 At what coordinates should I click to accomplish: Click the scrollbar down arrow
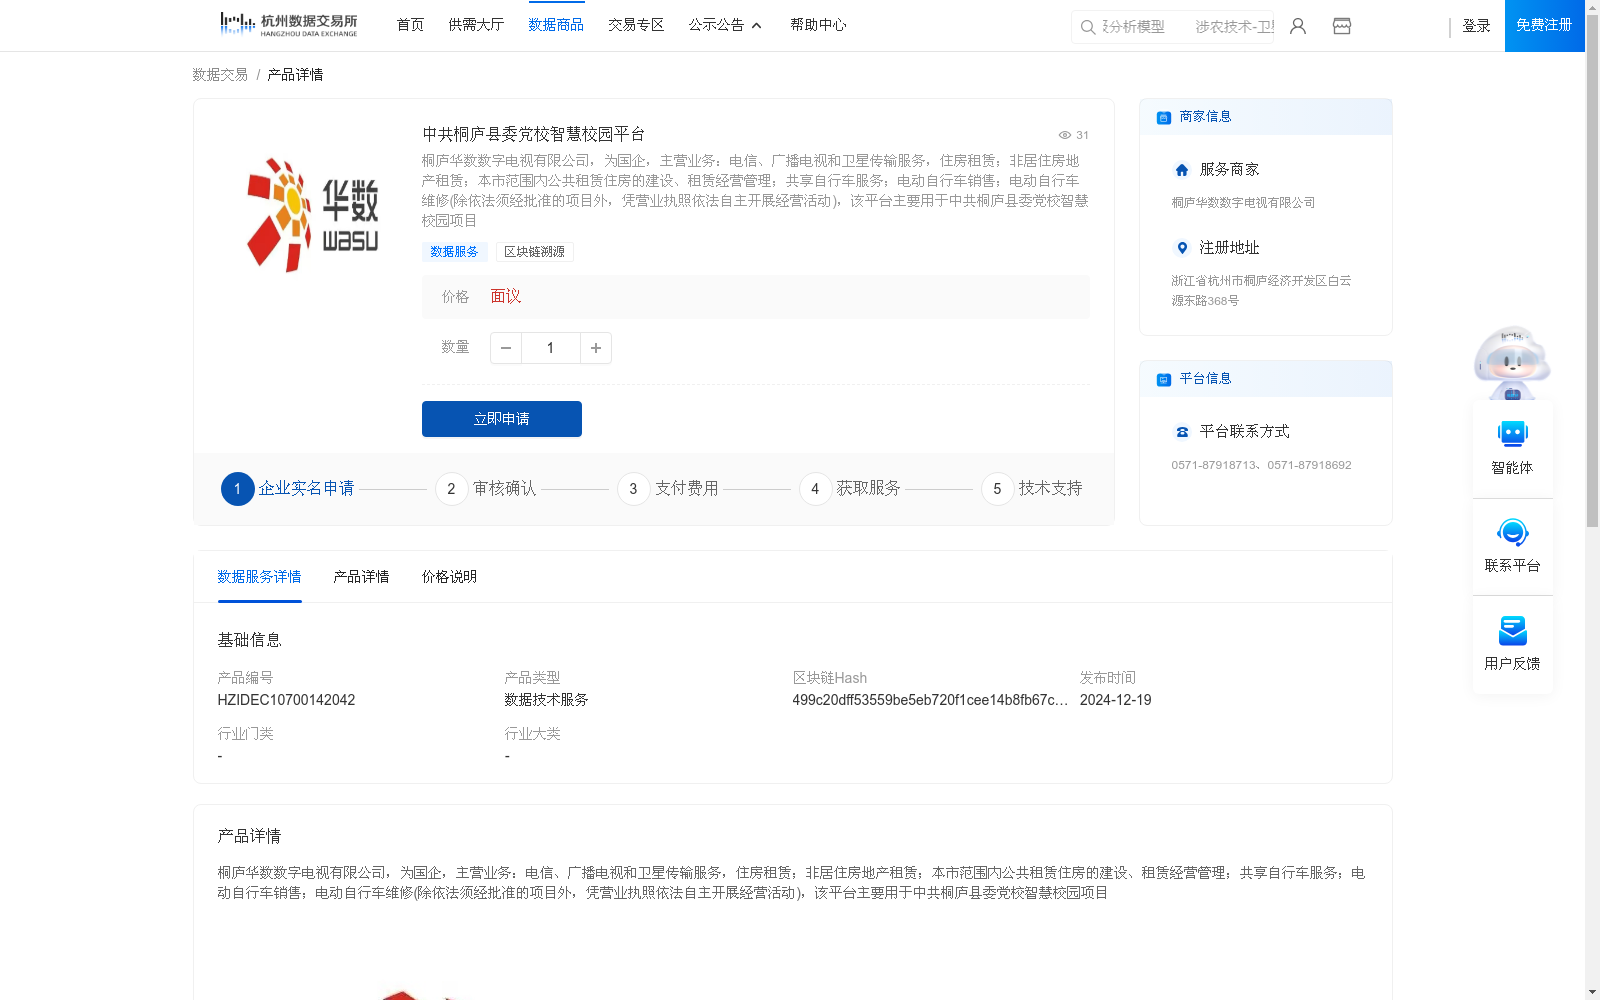(x=1592, y=992)
